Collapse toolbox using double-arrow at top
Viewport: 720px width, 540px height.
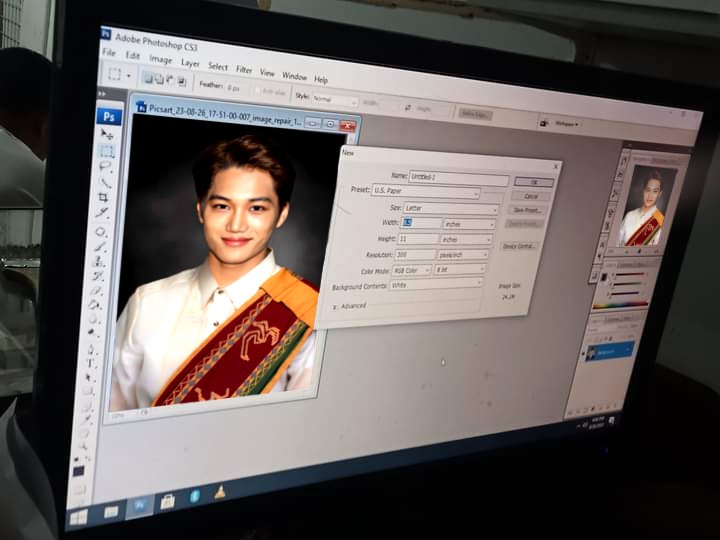click(102, 94)
